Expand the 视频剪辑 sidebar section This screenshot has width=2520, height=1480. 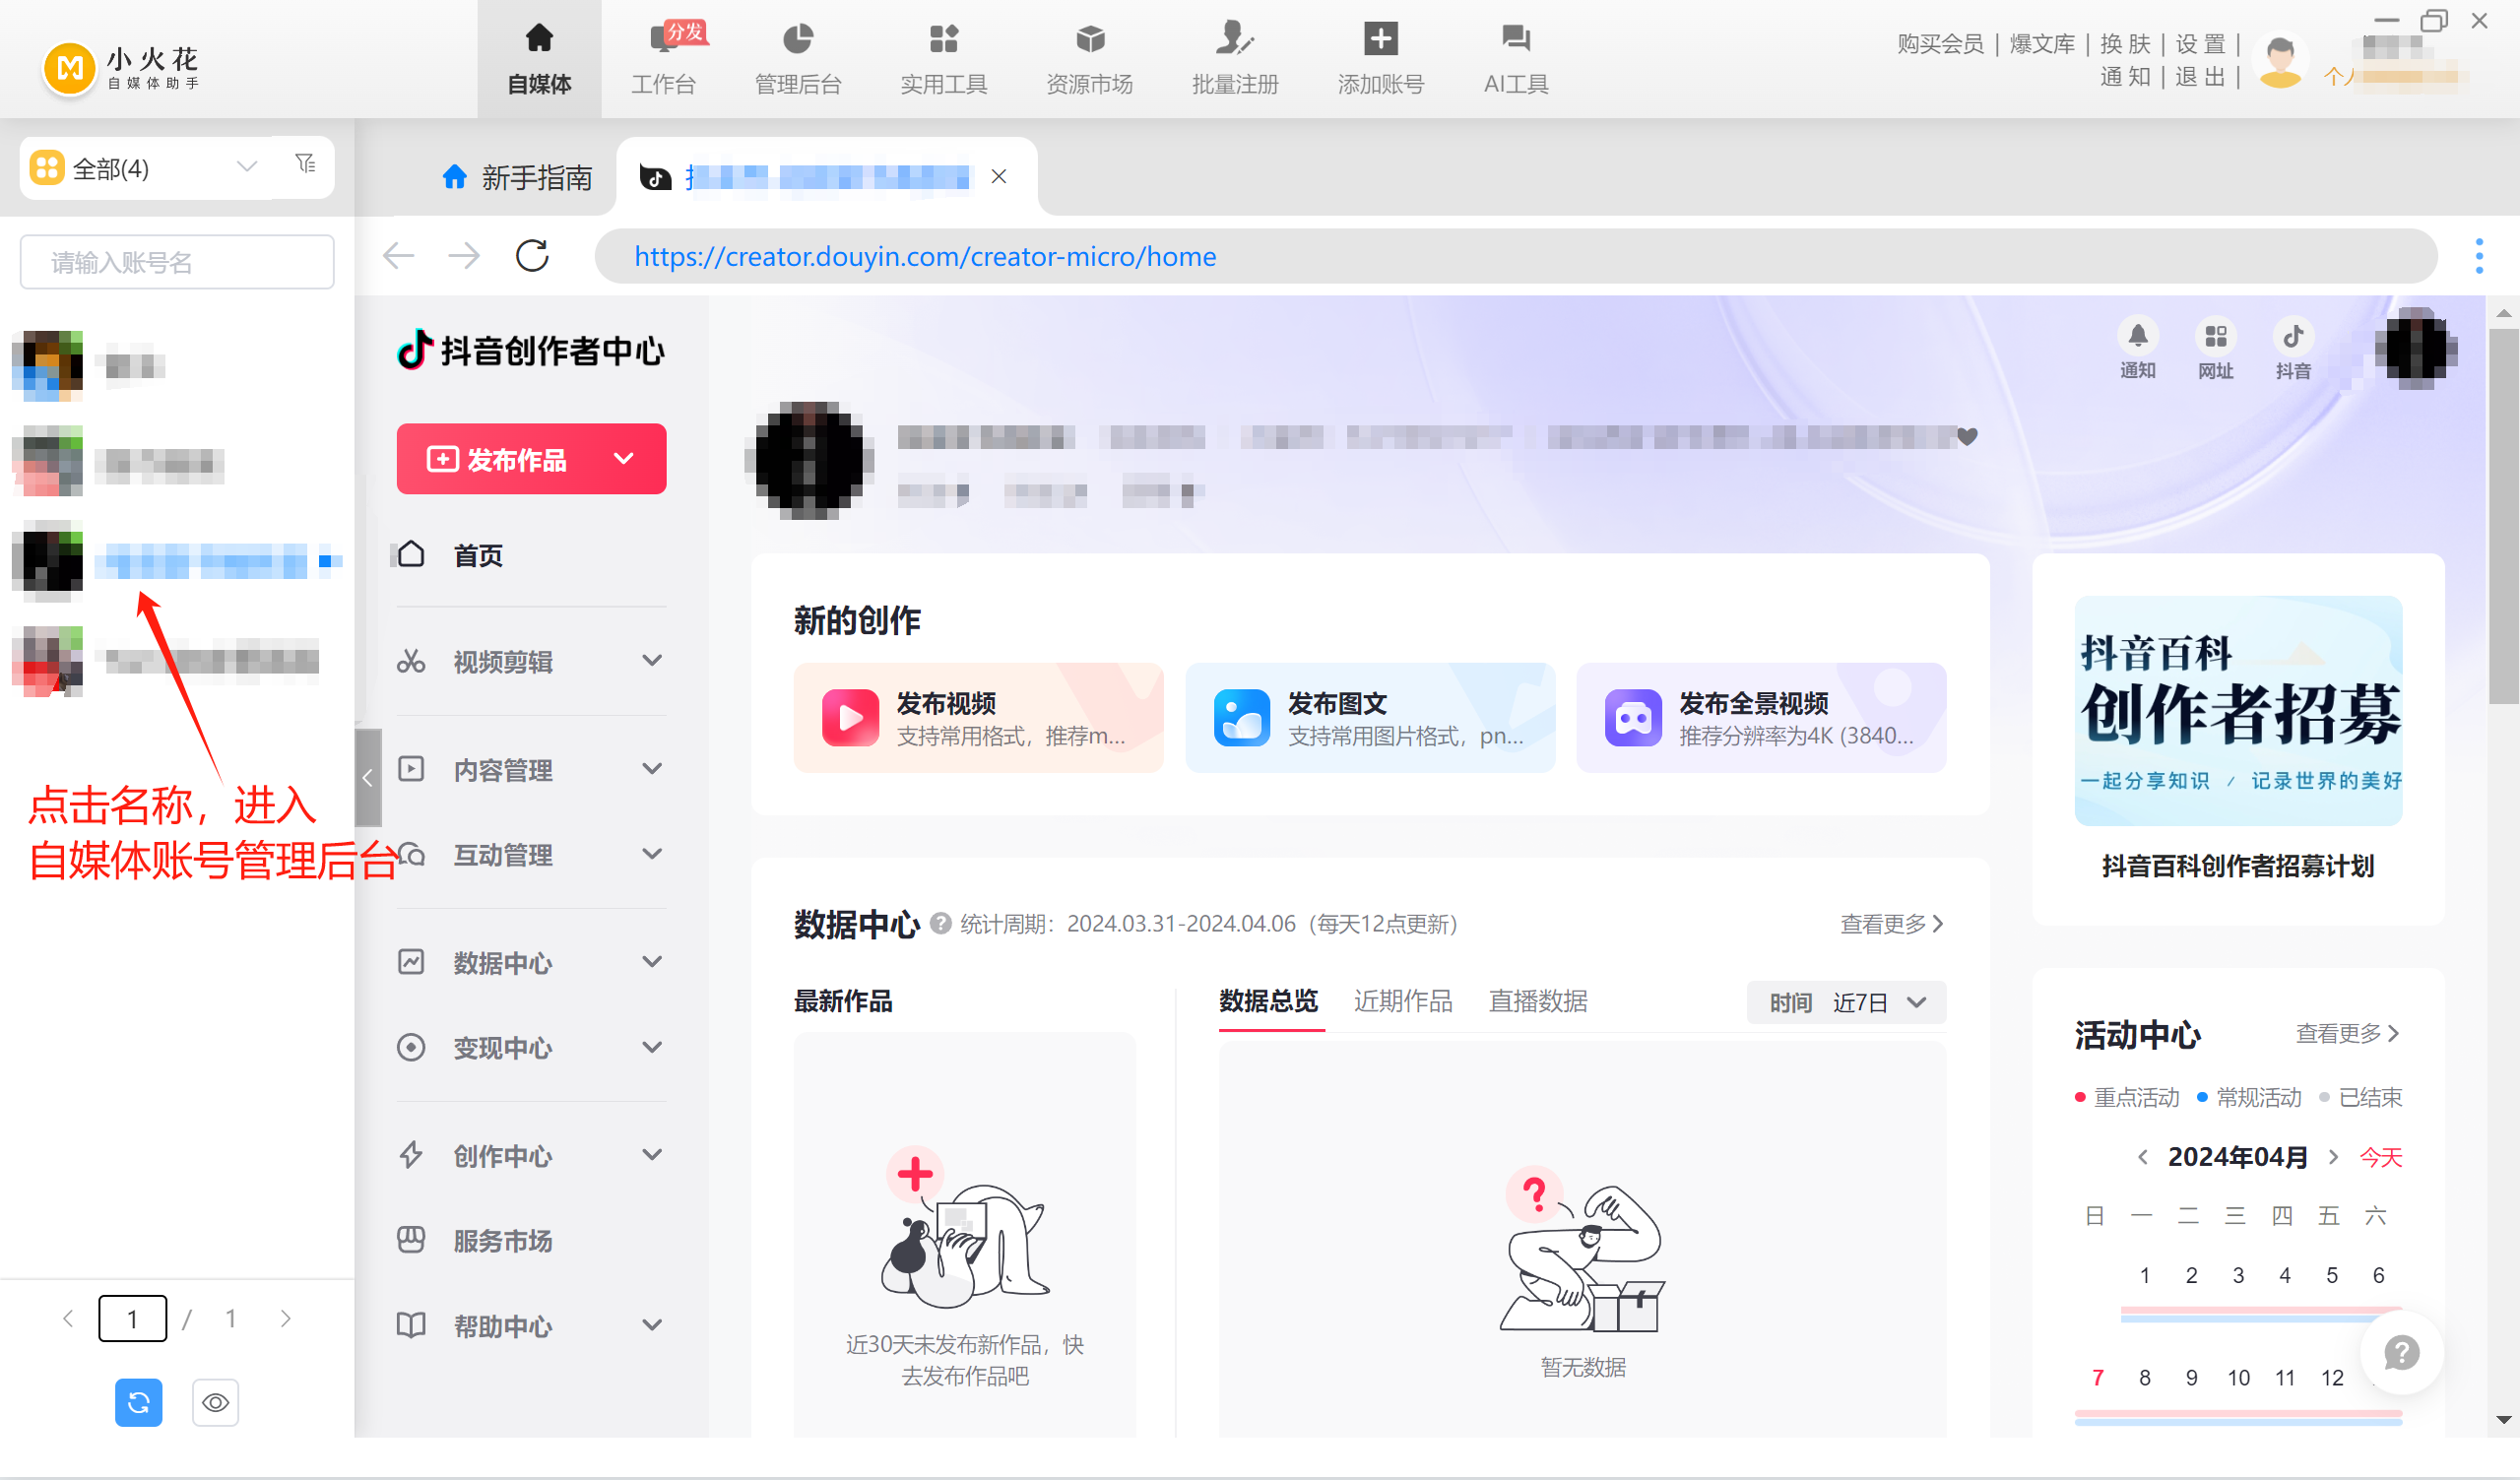coord(530,661)
